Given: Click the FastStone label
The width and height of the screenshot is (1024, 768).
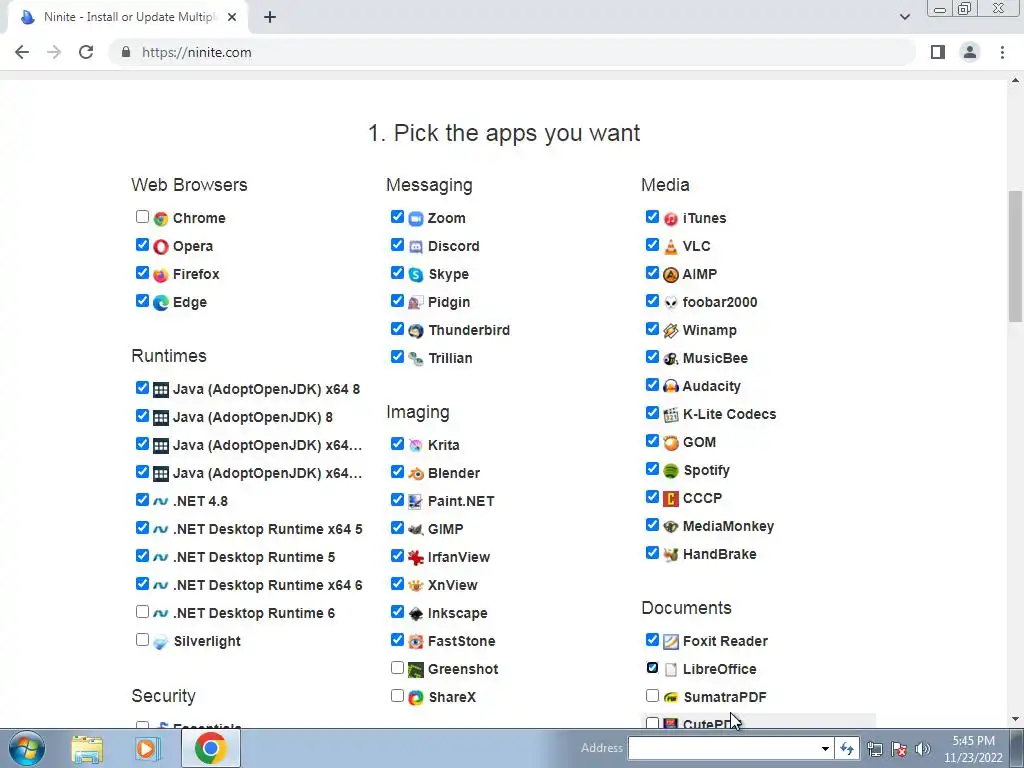Looking at the screenshot, I should tap(461, 641).
